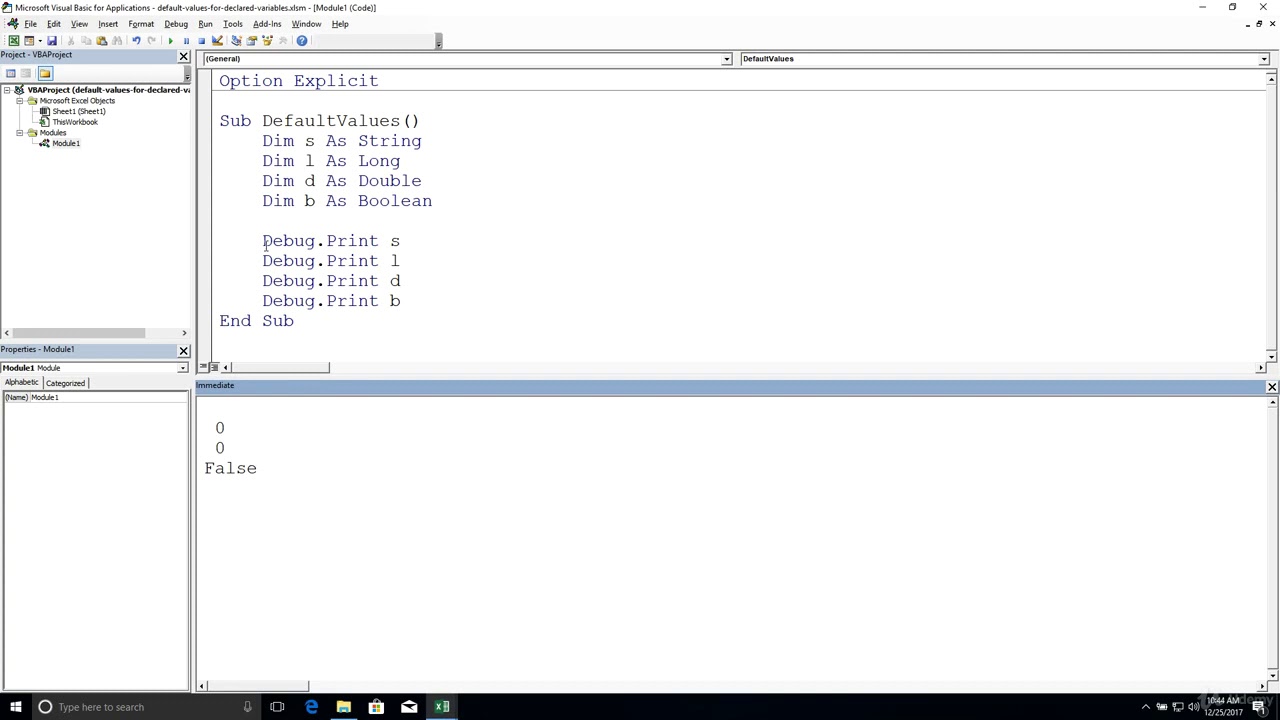
Task: Open Properties Window toolbar icon
Action: (251, 41)
